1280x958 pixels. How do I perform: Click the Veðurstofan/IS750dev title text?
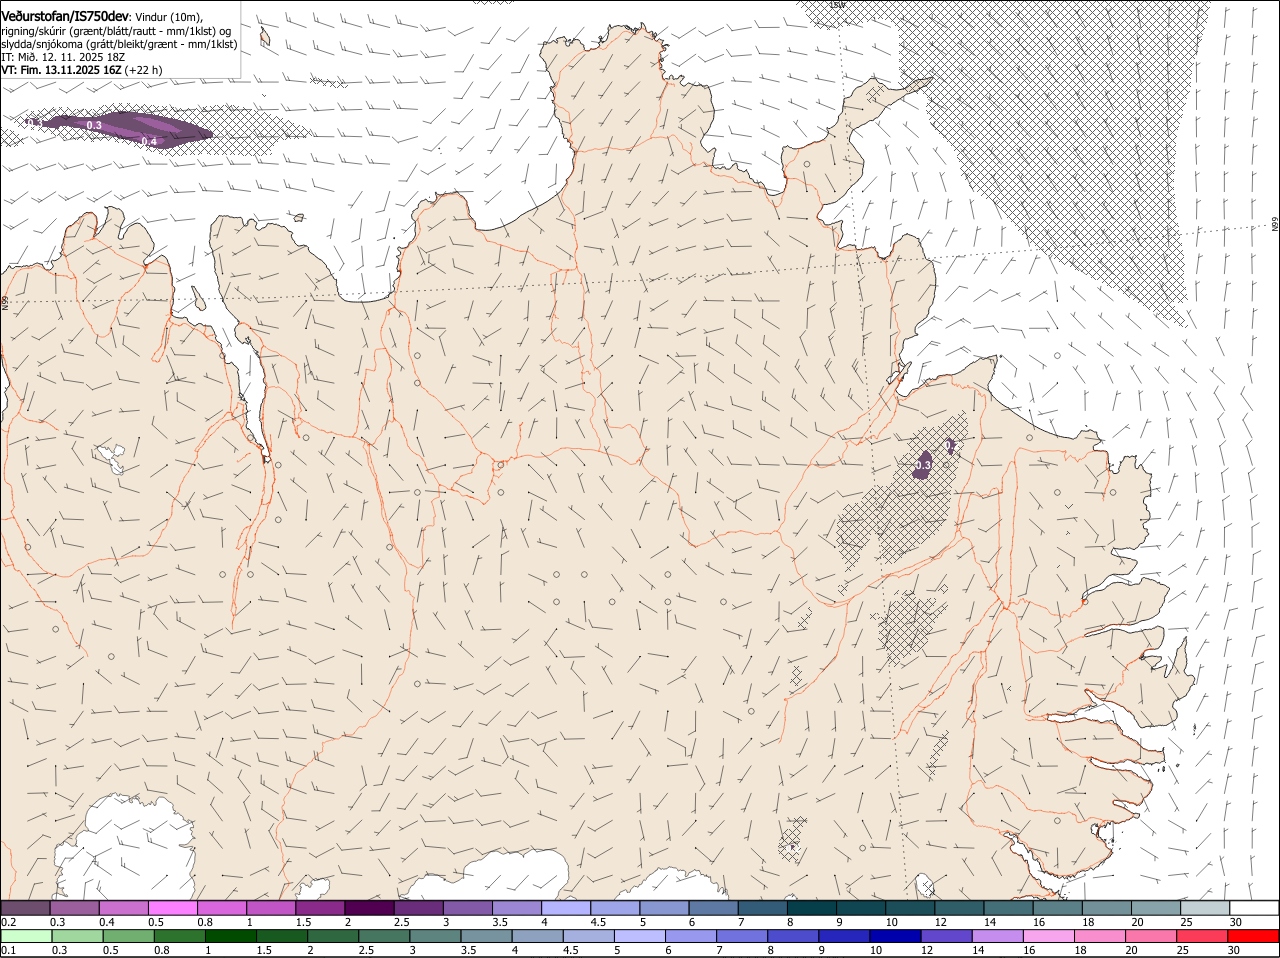[x=65, y=17]
